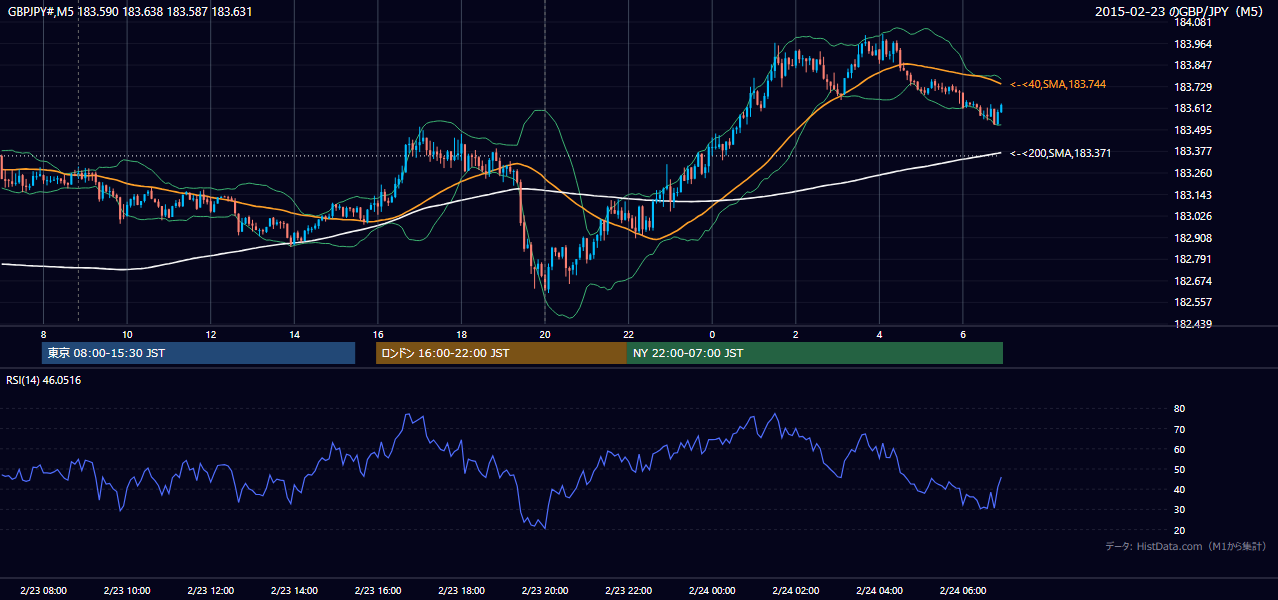Click price axis label 183.377
The width and height of the screenshot is (1278, 600).
pos(1193,152)
